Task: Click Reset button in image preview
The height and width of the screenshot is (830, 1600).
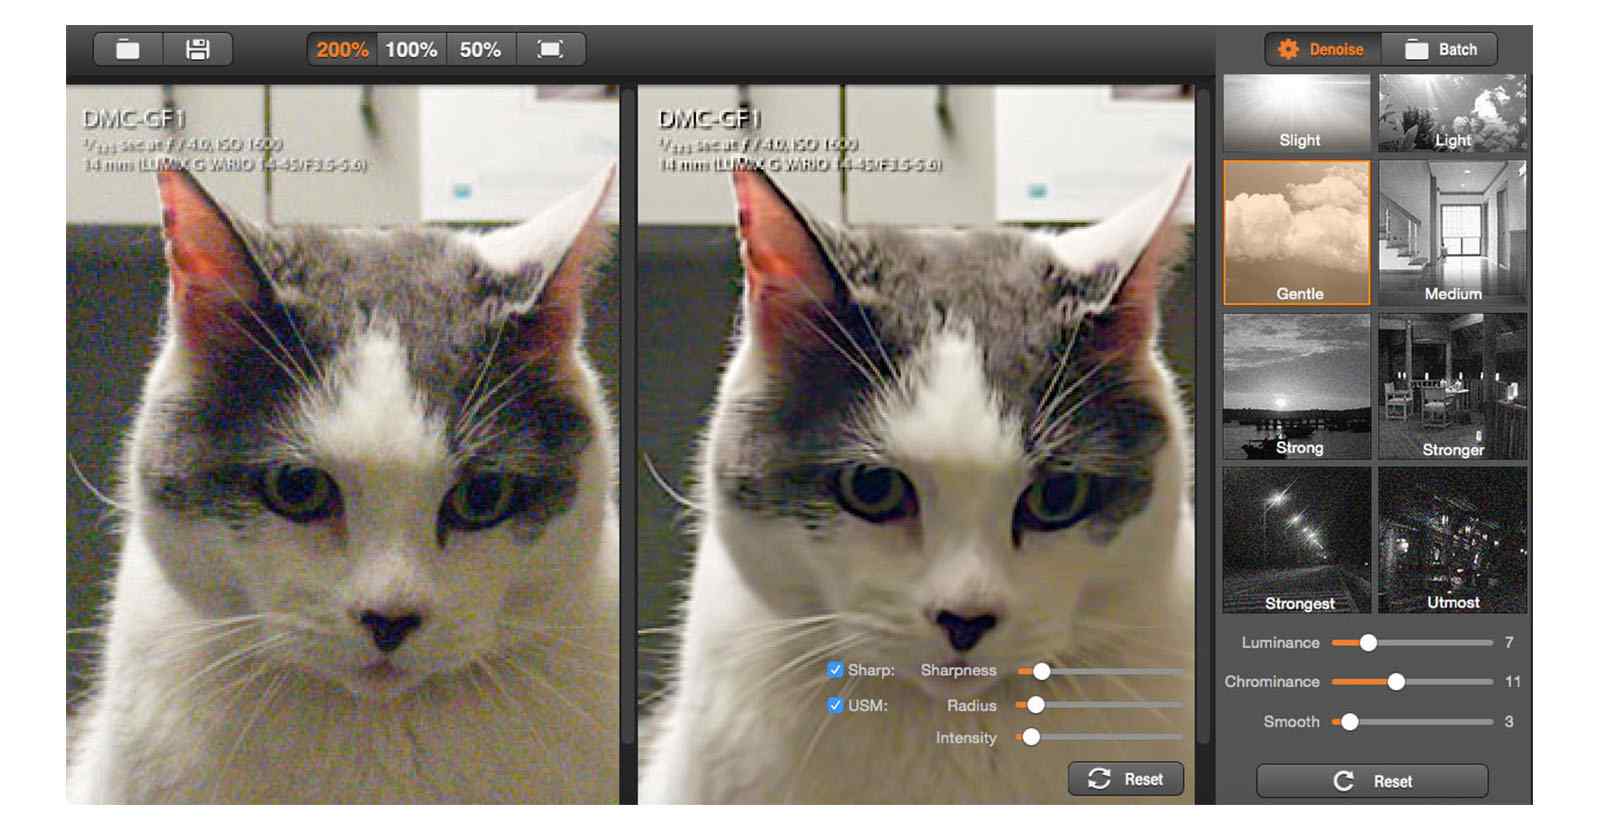Action: (1126, 779)
